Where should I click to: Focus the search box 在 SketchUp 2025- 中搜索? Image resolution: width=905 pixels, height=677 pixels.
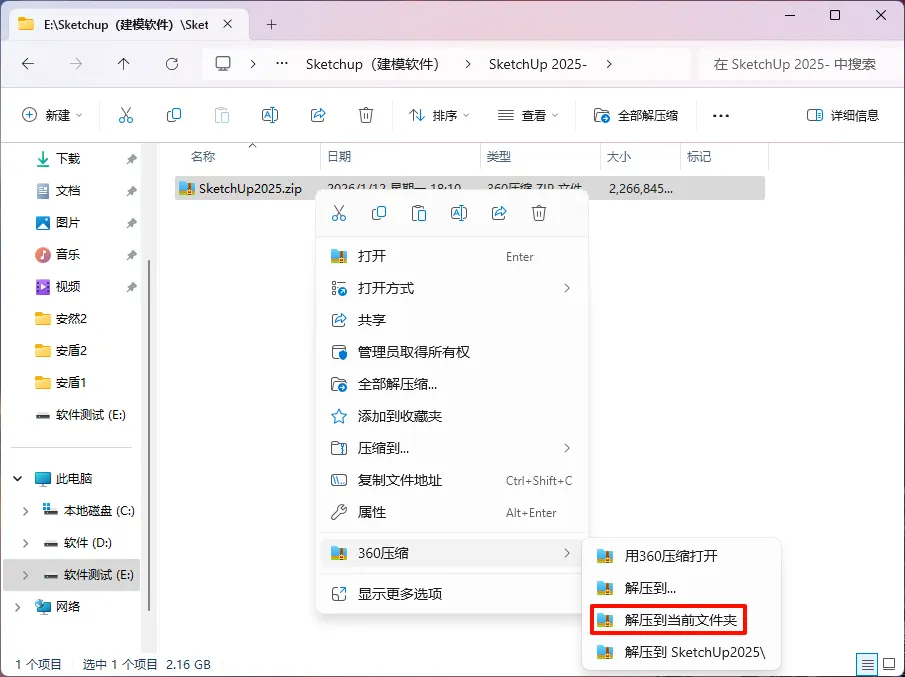tap(796, 64)
